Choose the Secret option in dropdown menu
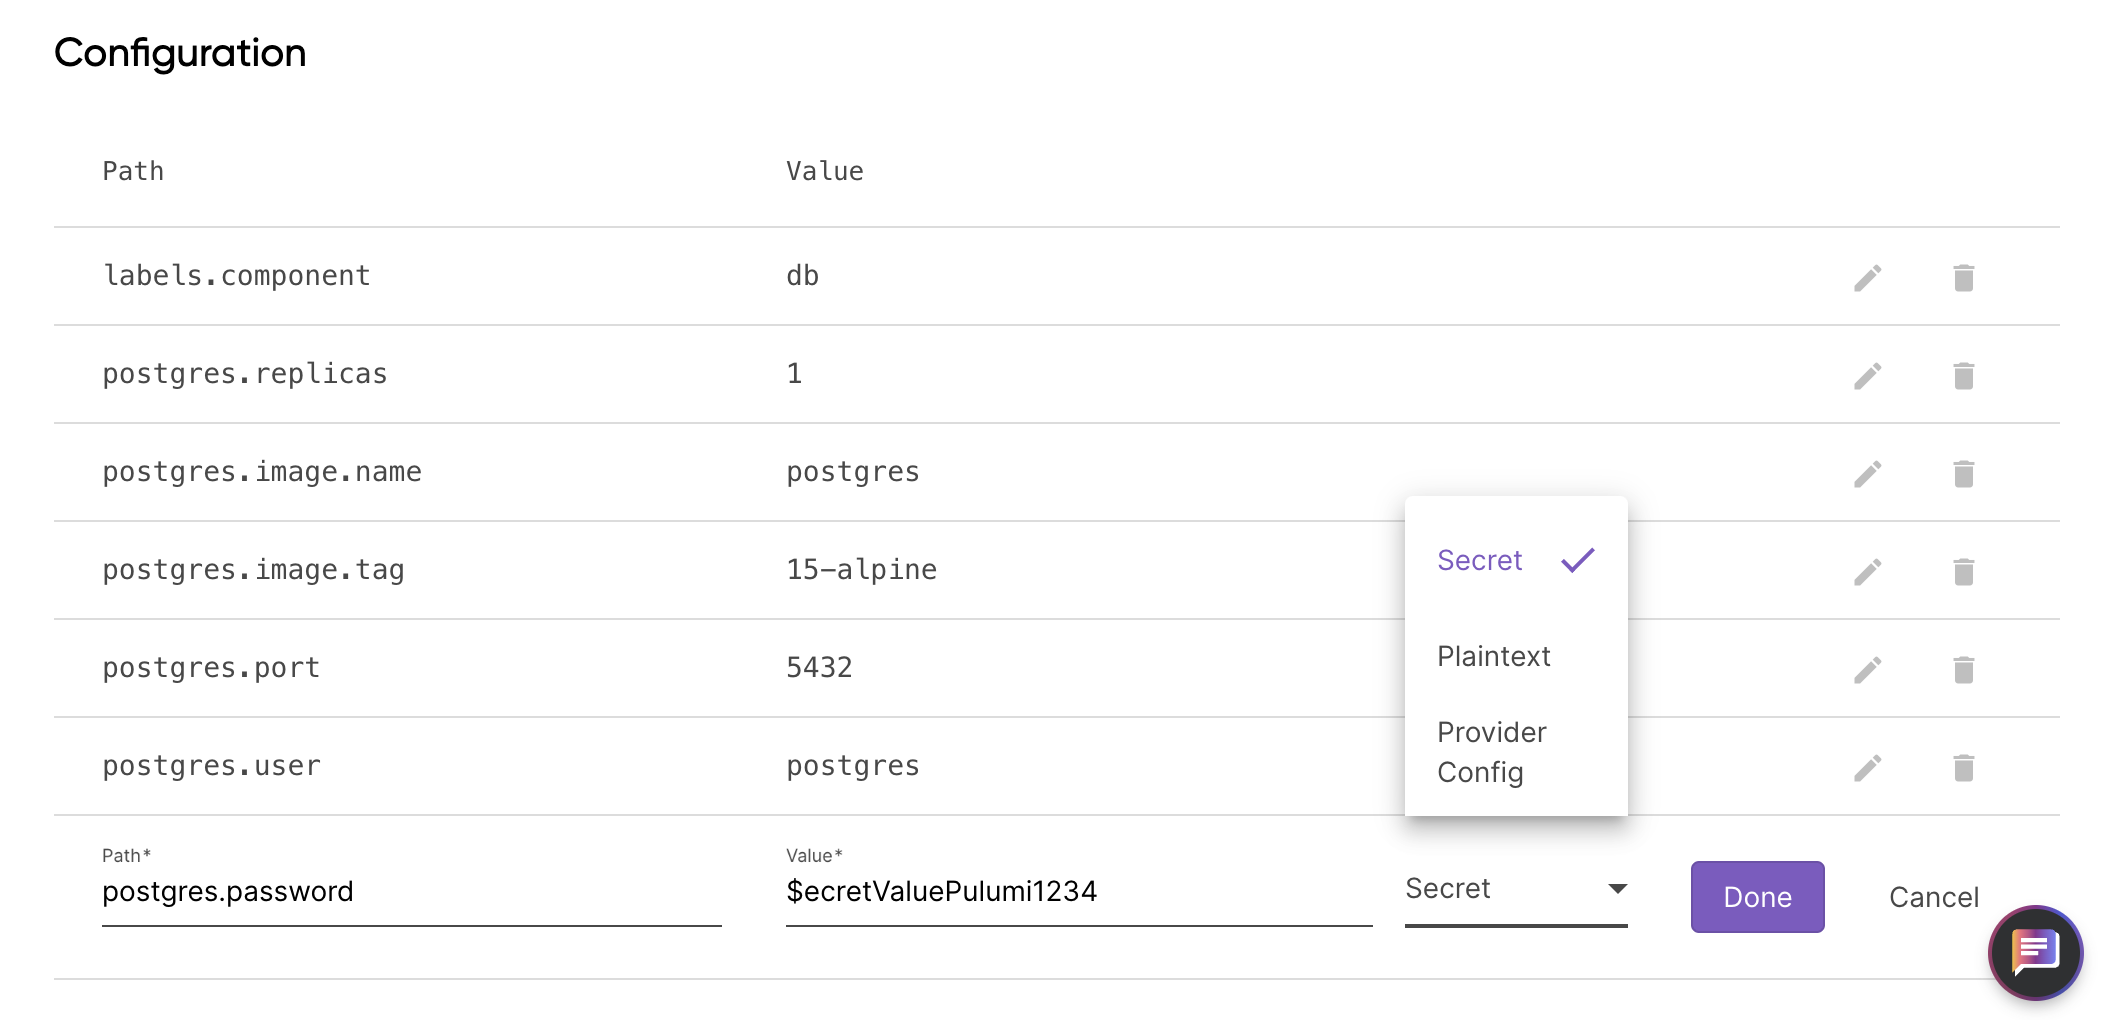The height and width of the screenshot is (1020, 2118). 1515,560
